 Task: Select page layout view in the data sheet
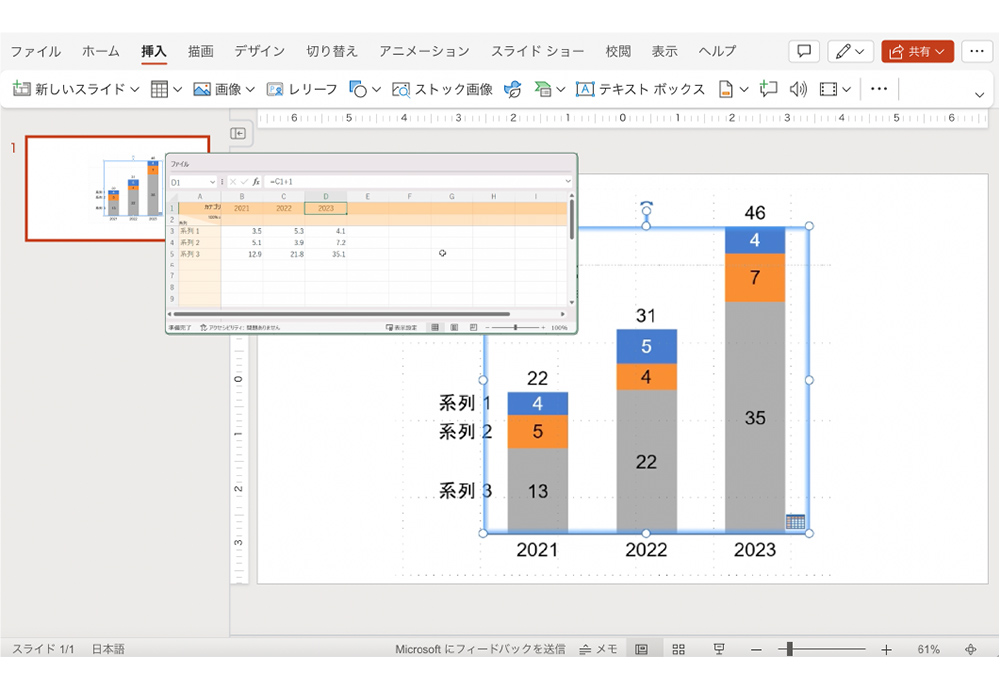click(x=454, y=327)
